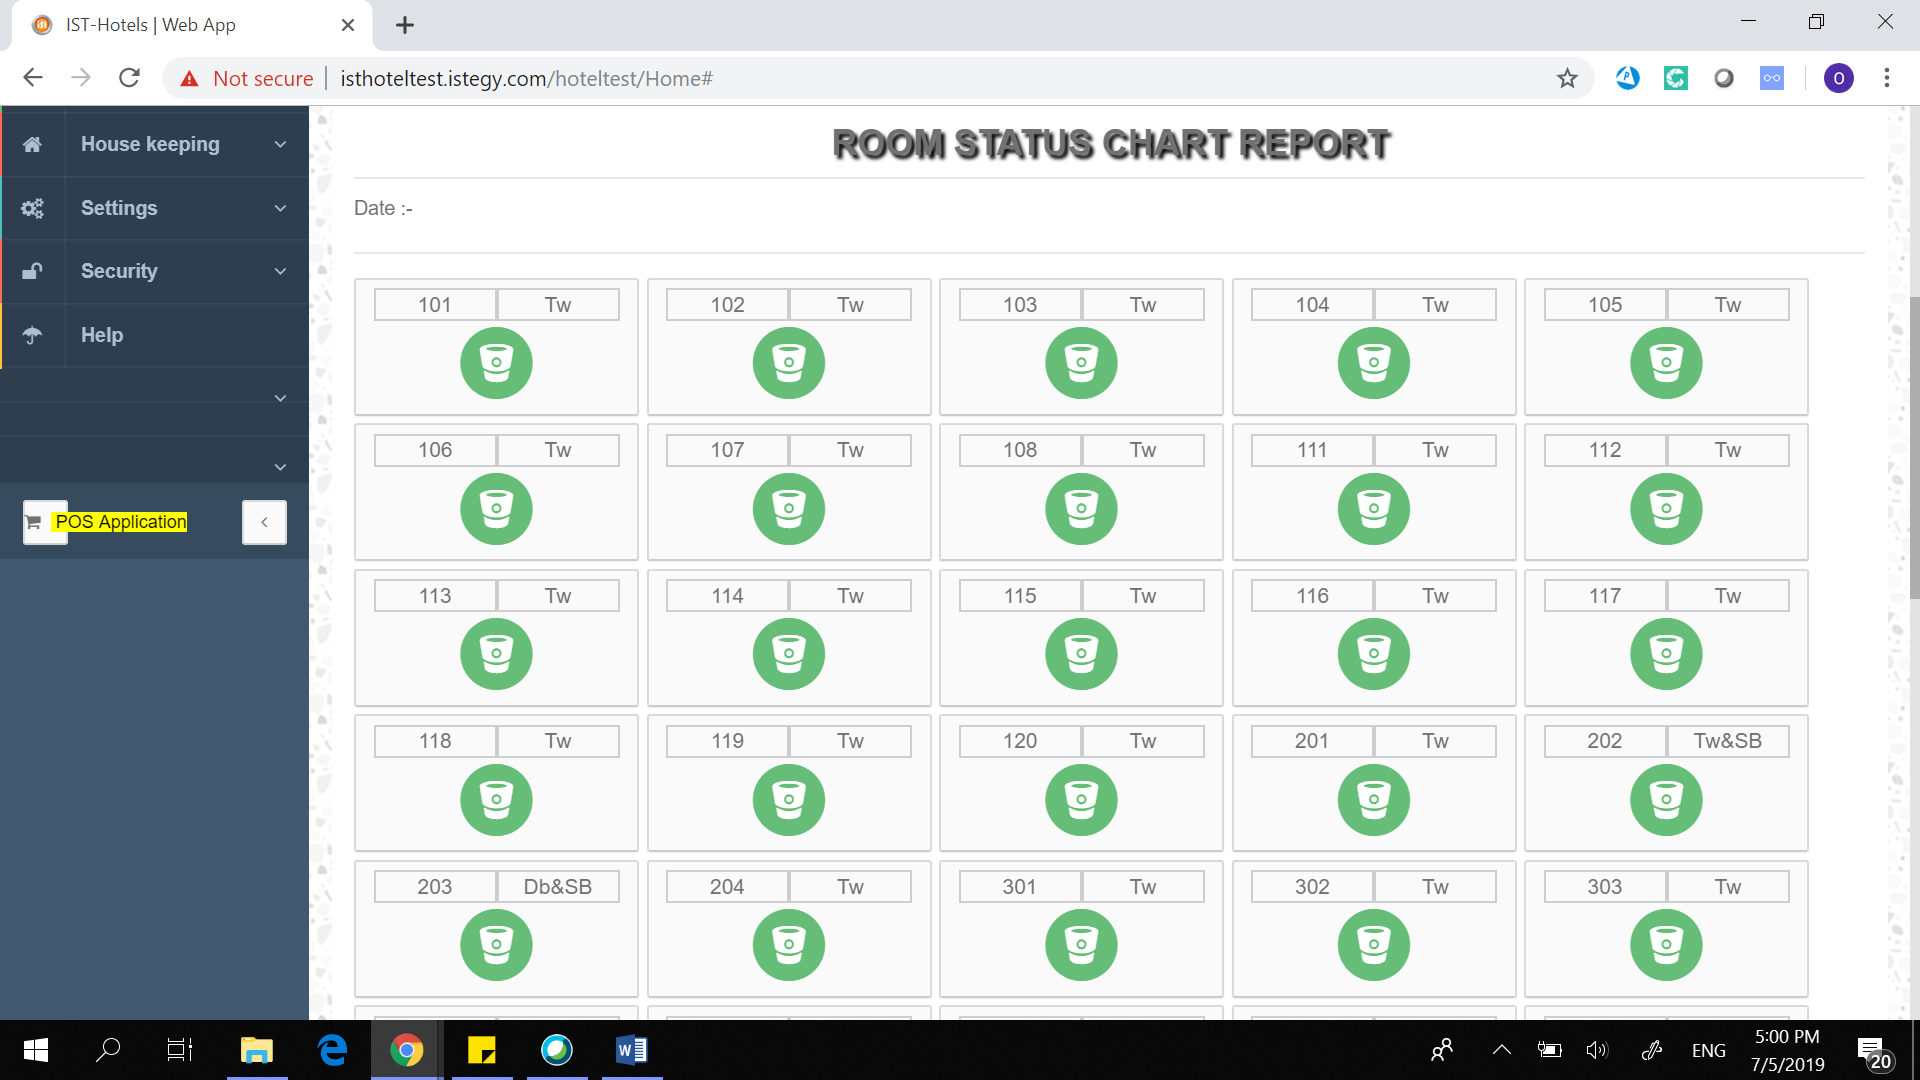Image resolution: width=1920 pixels, height=1080 pixels.
Task: Click room 203 green bucket status icon
Action: (496, 945)
